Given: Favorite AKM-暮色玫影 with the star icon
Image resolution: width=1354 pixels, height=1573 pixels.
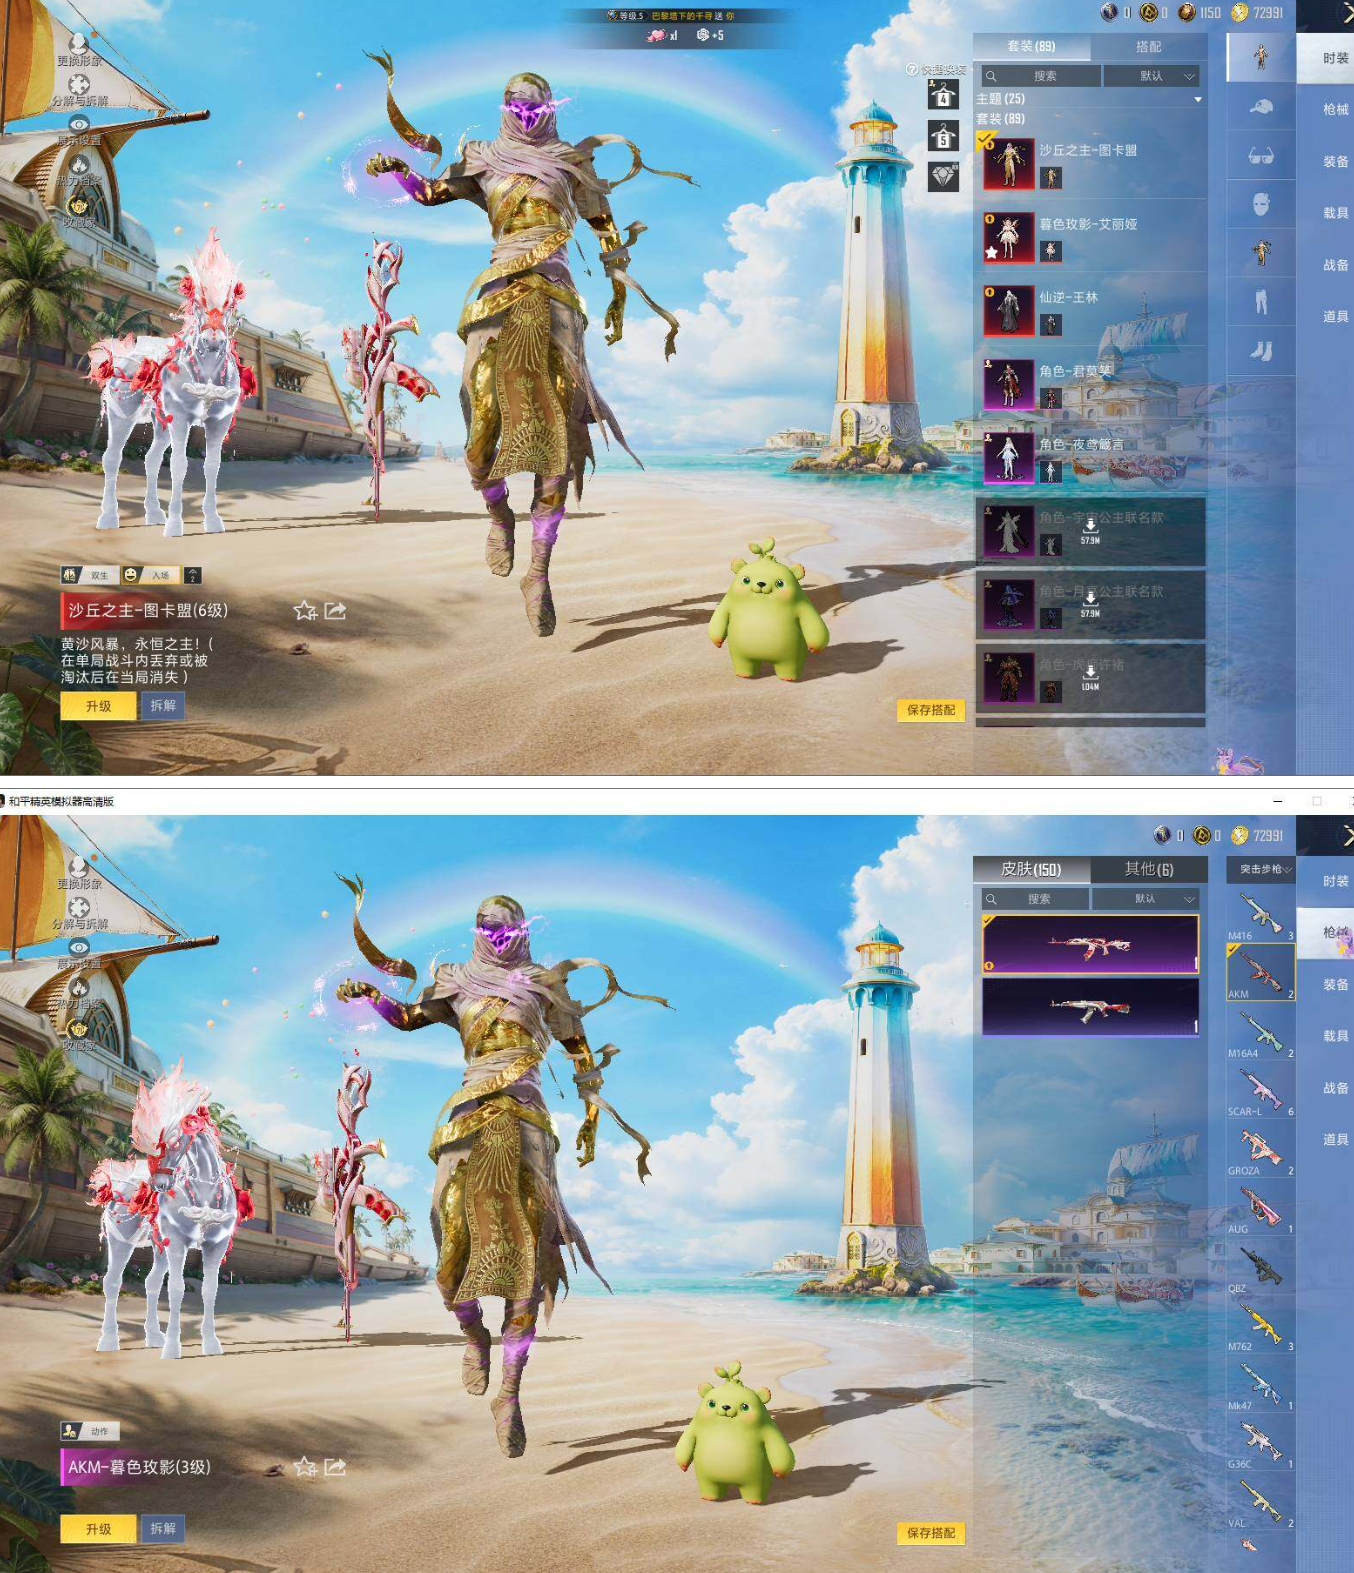Looking at the screenshot, I should [x=305, y=1467].
